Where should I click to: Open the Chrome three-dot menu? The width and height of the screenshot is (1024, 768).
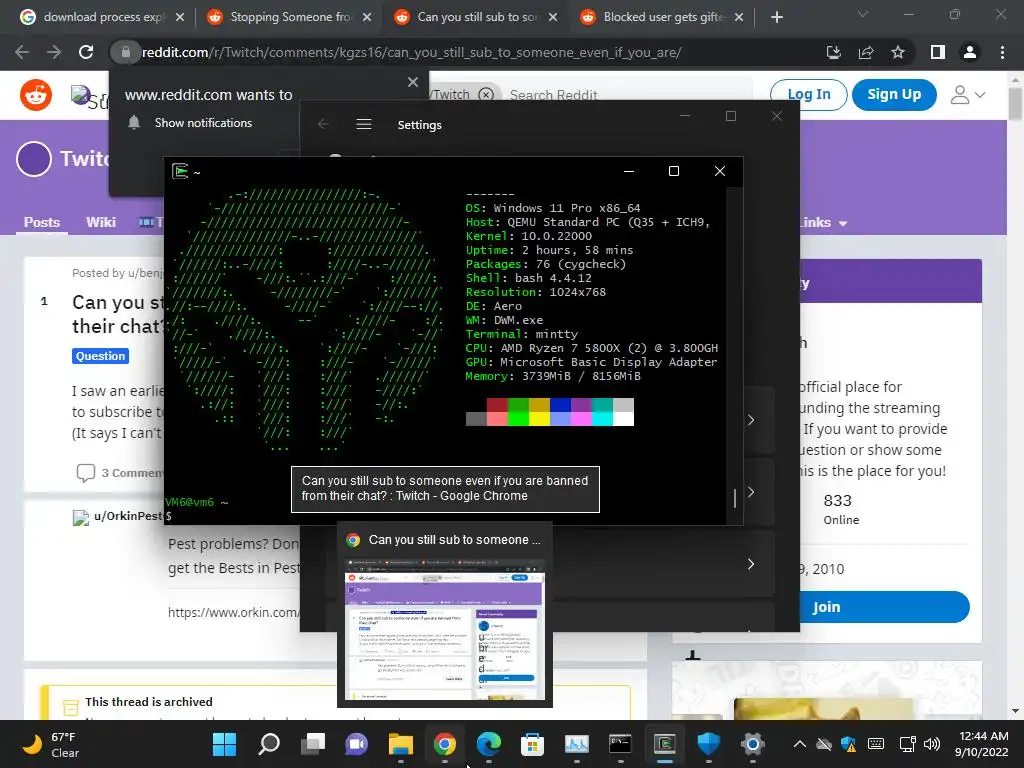pyautogui.click(x=1002, y=52)
